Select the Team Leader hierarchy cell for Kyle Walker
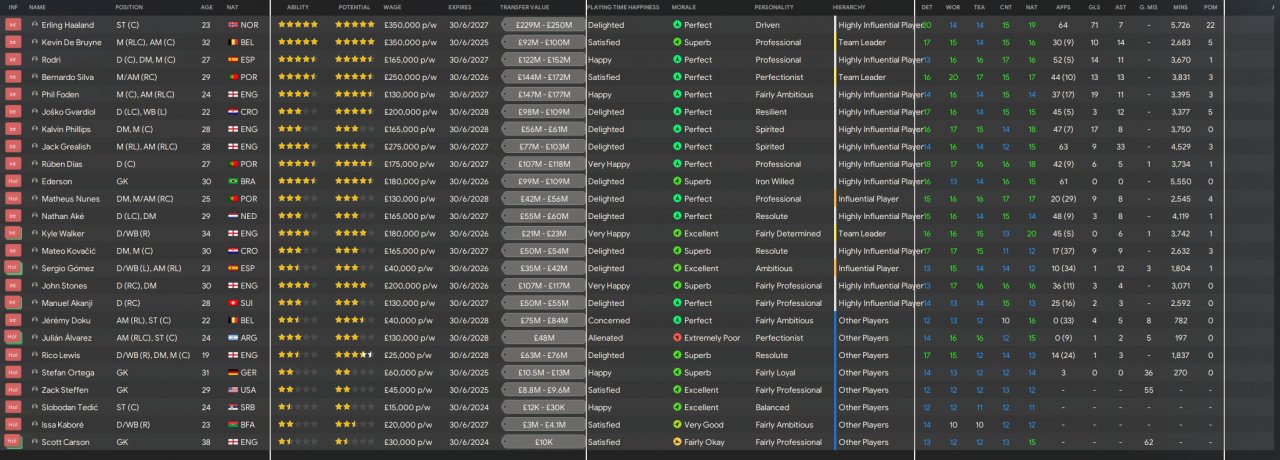The height and width of the screenshot is (460, 1280). pyautogui.click(x=862, y=233)
